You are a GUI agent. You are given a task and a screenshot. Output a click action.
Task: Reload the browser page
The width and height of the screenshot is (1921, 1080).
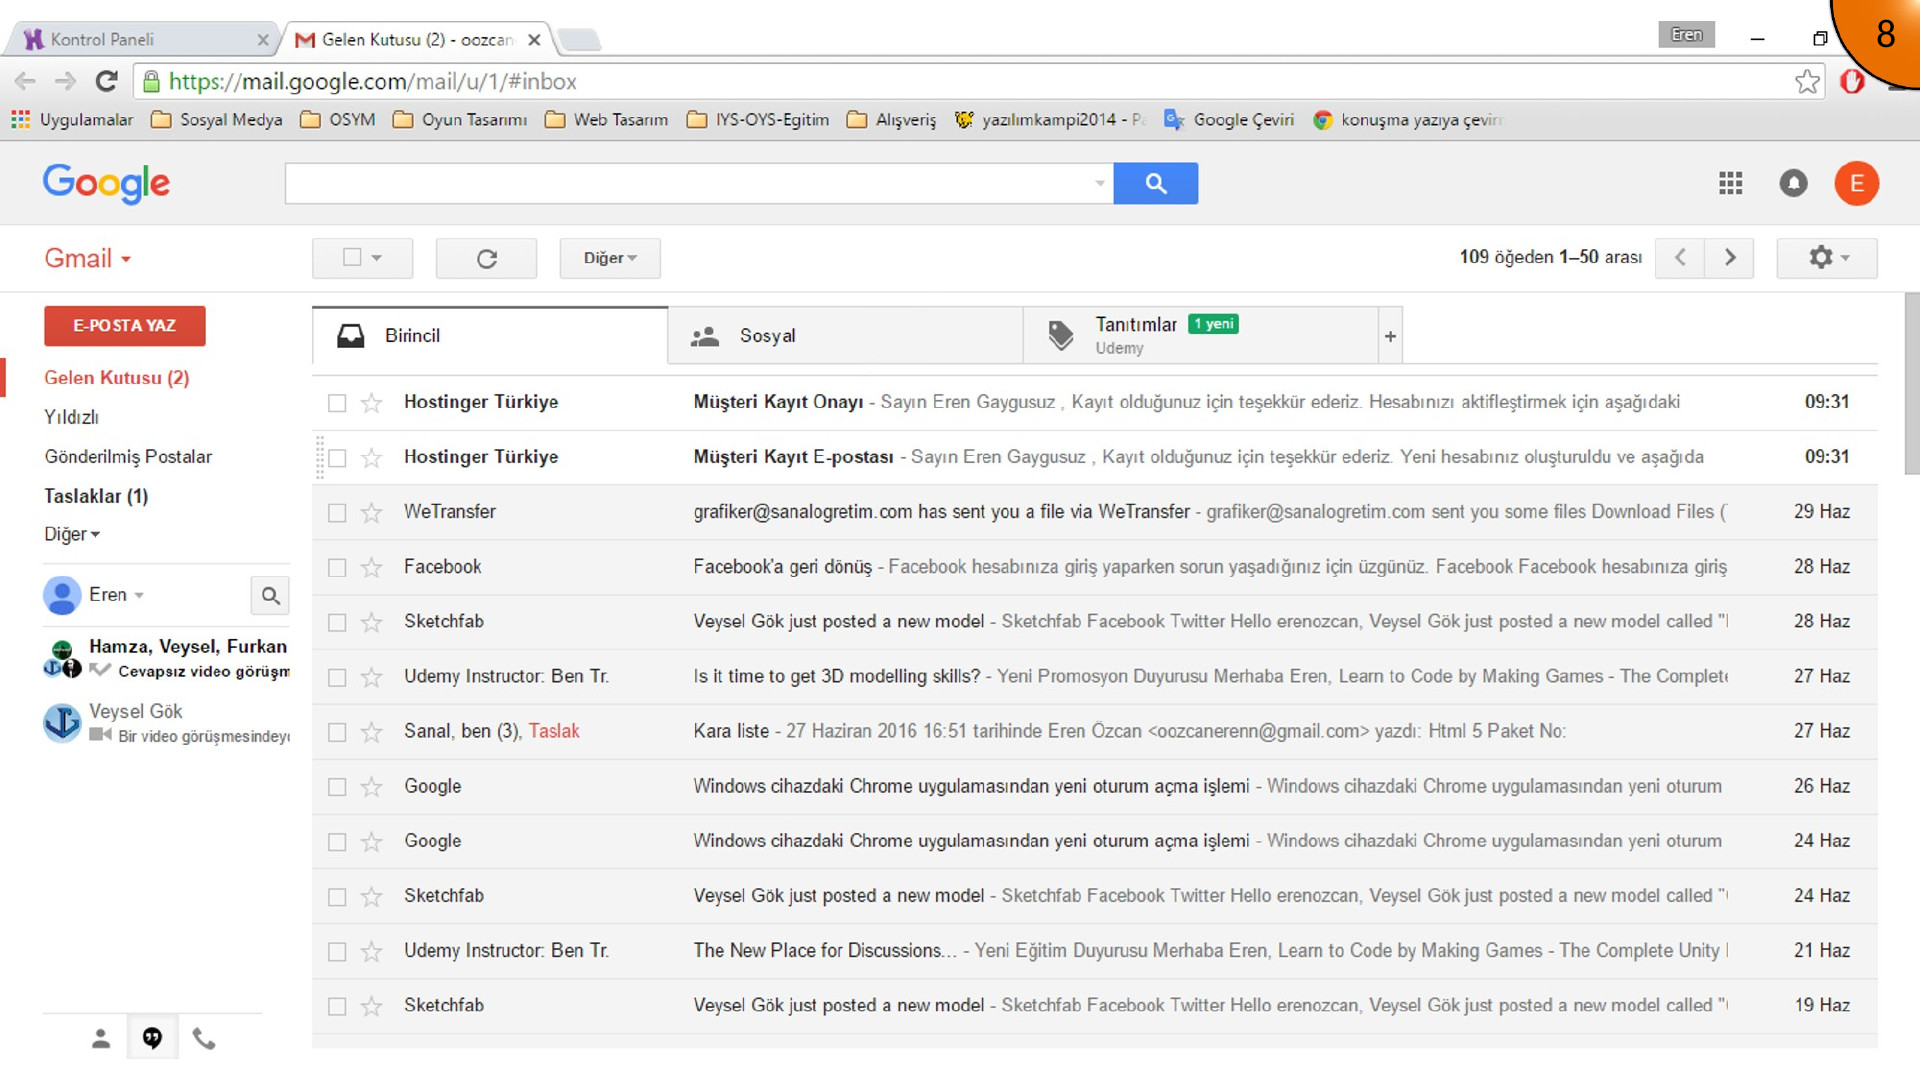[107, 81]
